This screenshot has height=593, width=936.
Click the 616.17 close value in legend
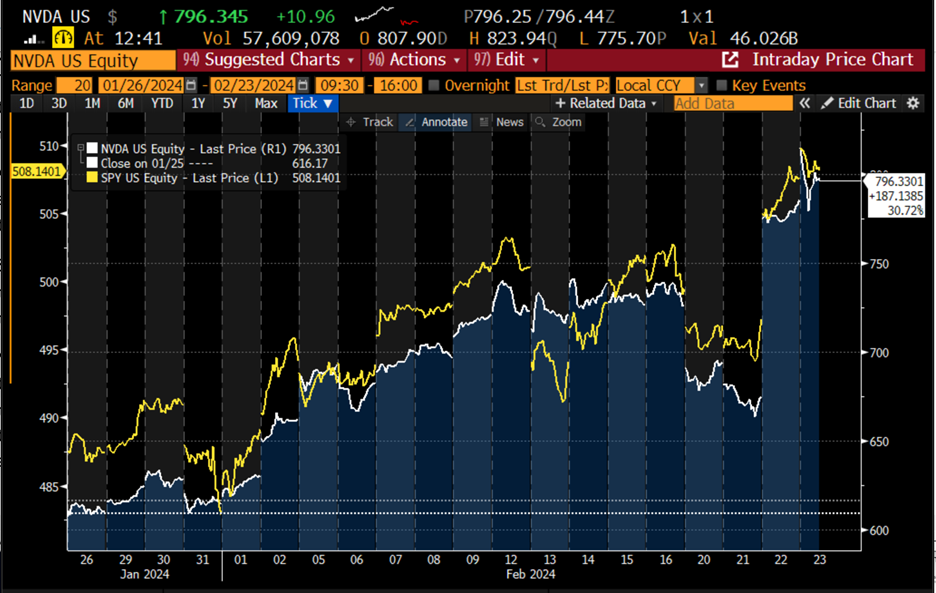tap(310, 163)
